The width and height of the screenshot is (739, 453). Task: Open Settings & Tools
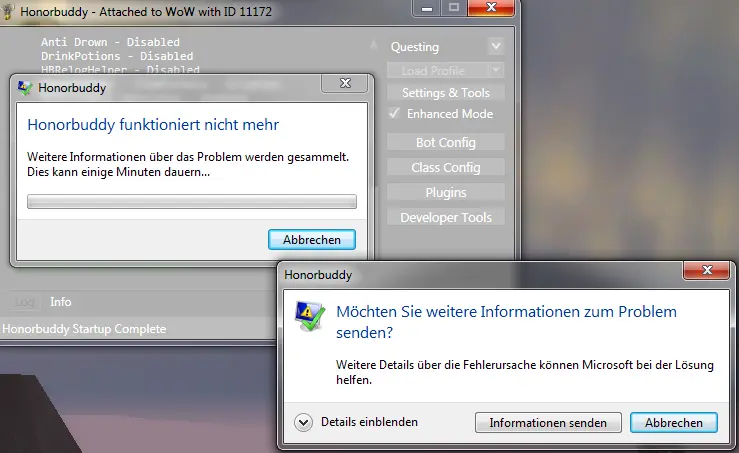point(446,93)
